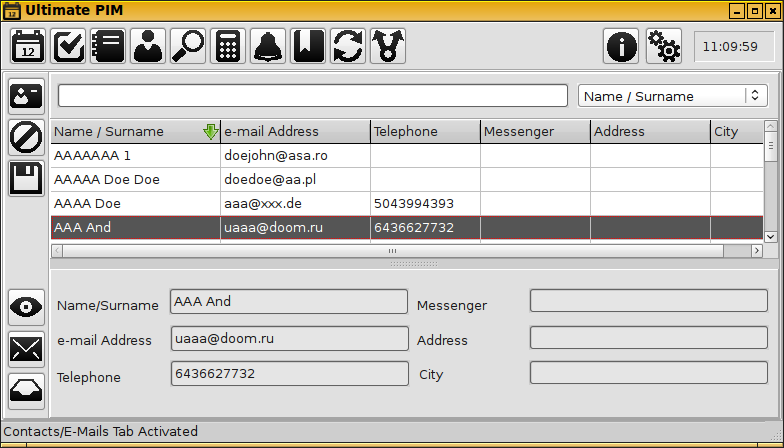Click the contacts person icon
The width and height of the screenshot is (784, 448).
(148, 46)
